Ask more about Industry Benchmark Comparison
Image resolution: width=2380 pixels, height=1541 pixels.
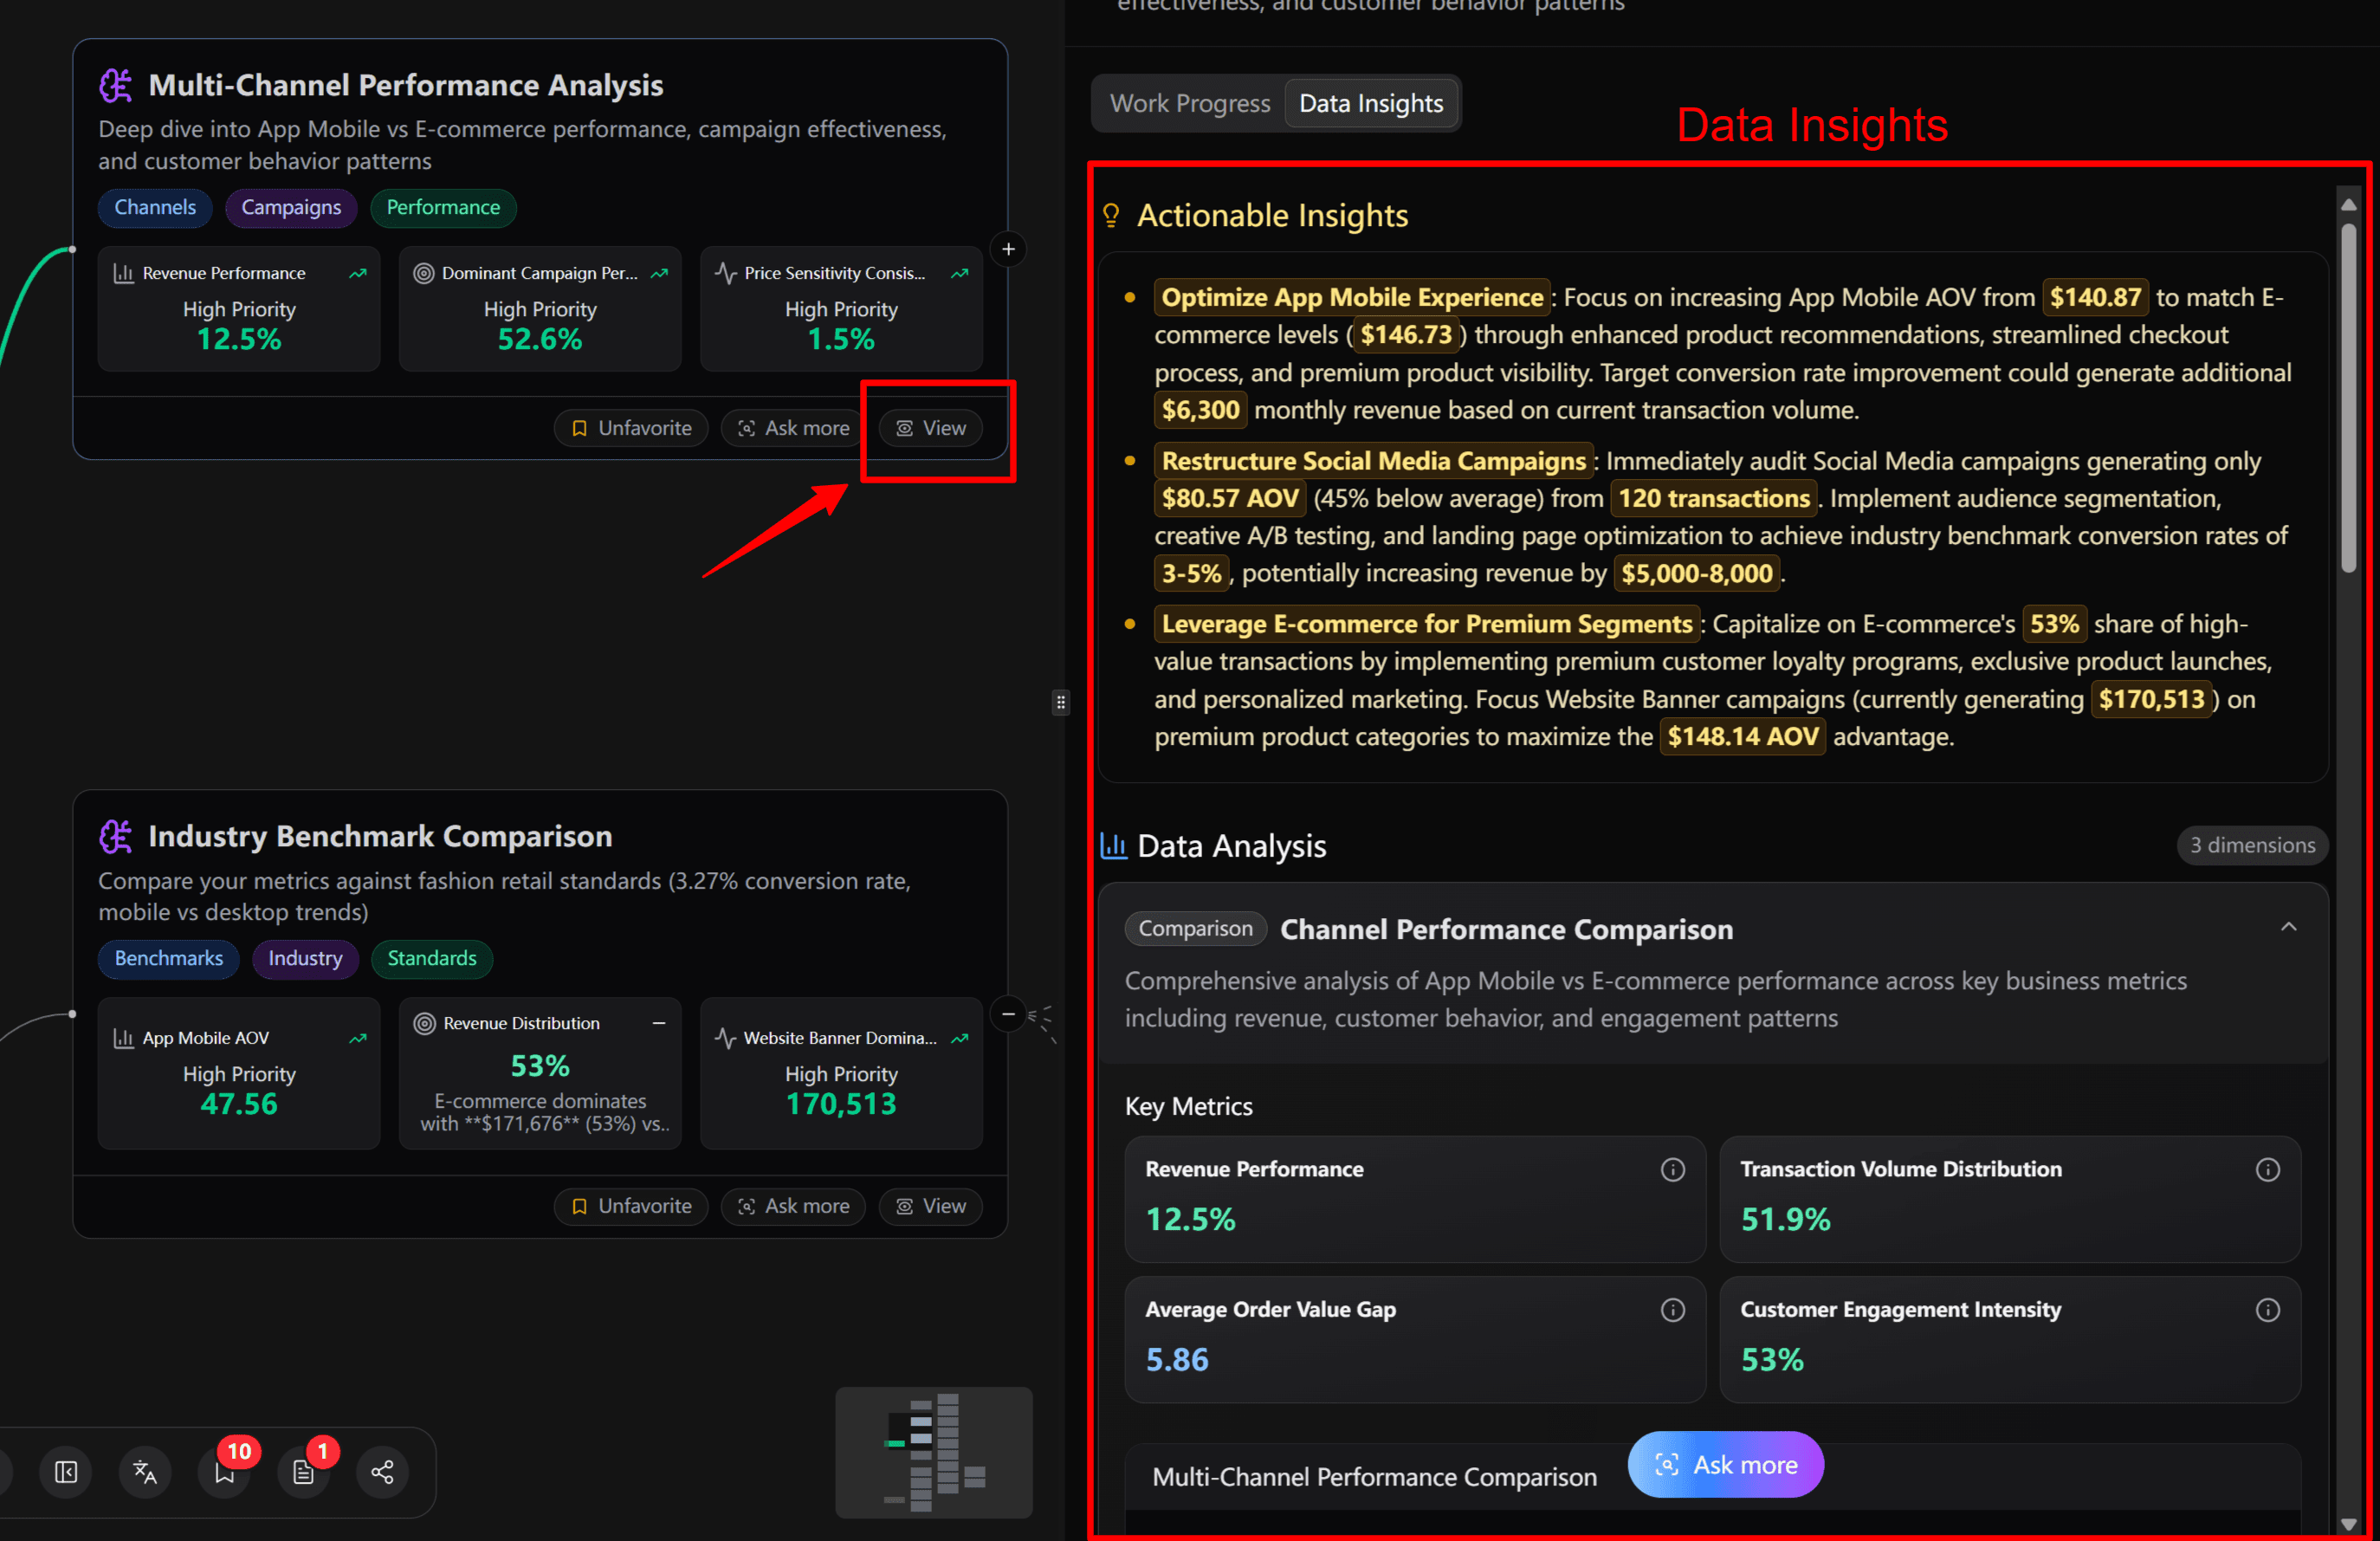(793, 1206)
